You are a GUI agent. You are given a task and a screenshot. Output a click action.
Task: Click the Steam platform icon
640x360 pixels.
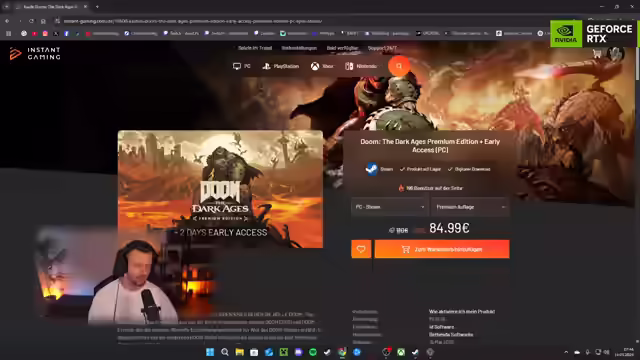pyautogui.click(x=371, y=169)
